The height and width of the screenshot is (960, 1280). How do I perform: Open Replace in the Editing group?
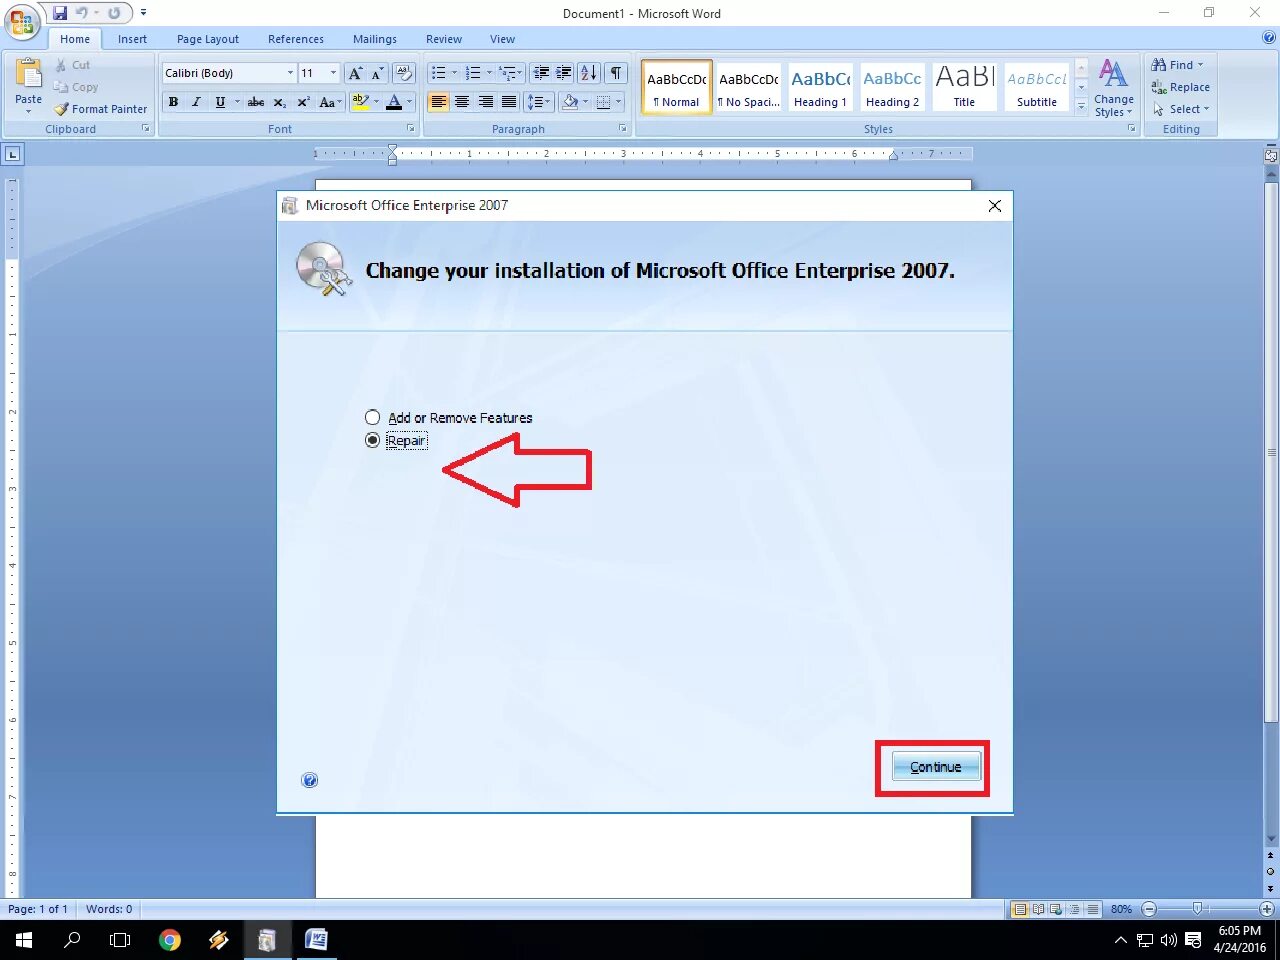(x=1181, y=87)
